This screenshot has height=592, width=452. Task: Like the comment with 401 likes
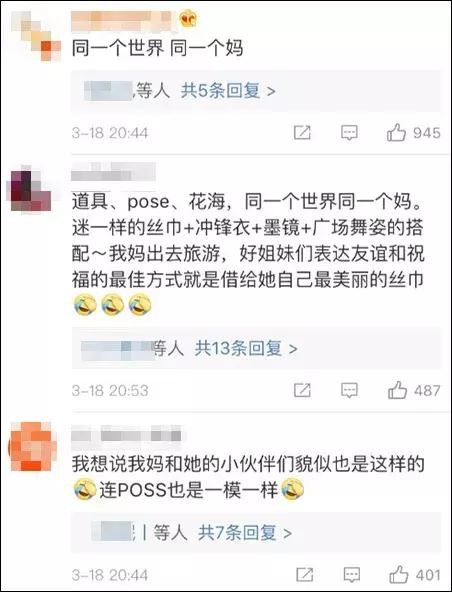pos(399,575)
